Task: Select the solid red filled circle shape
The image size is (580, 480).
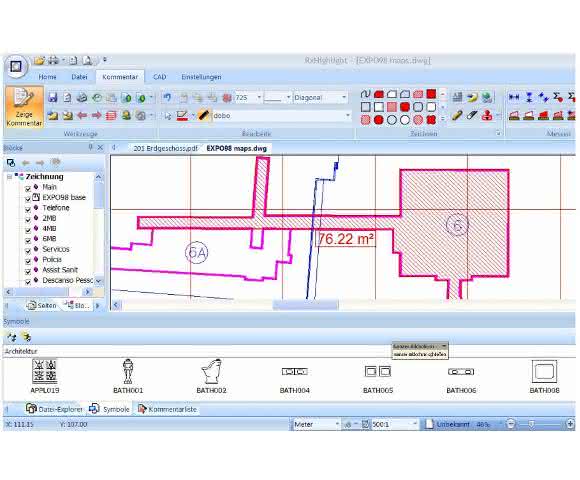Action: coord(378,120)
